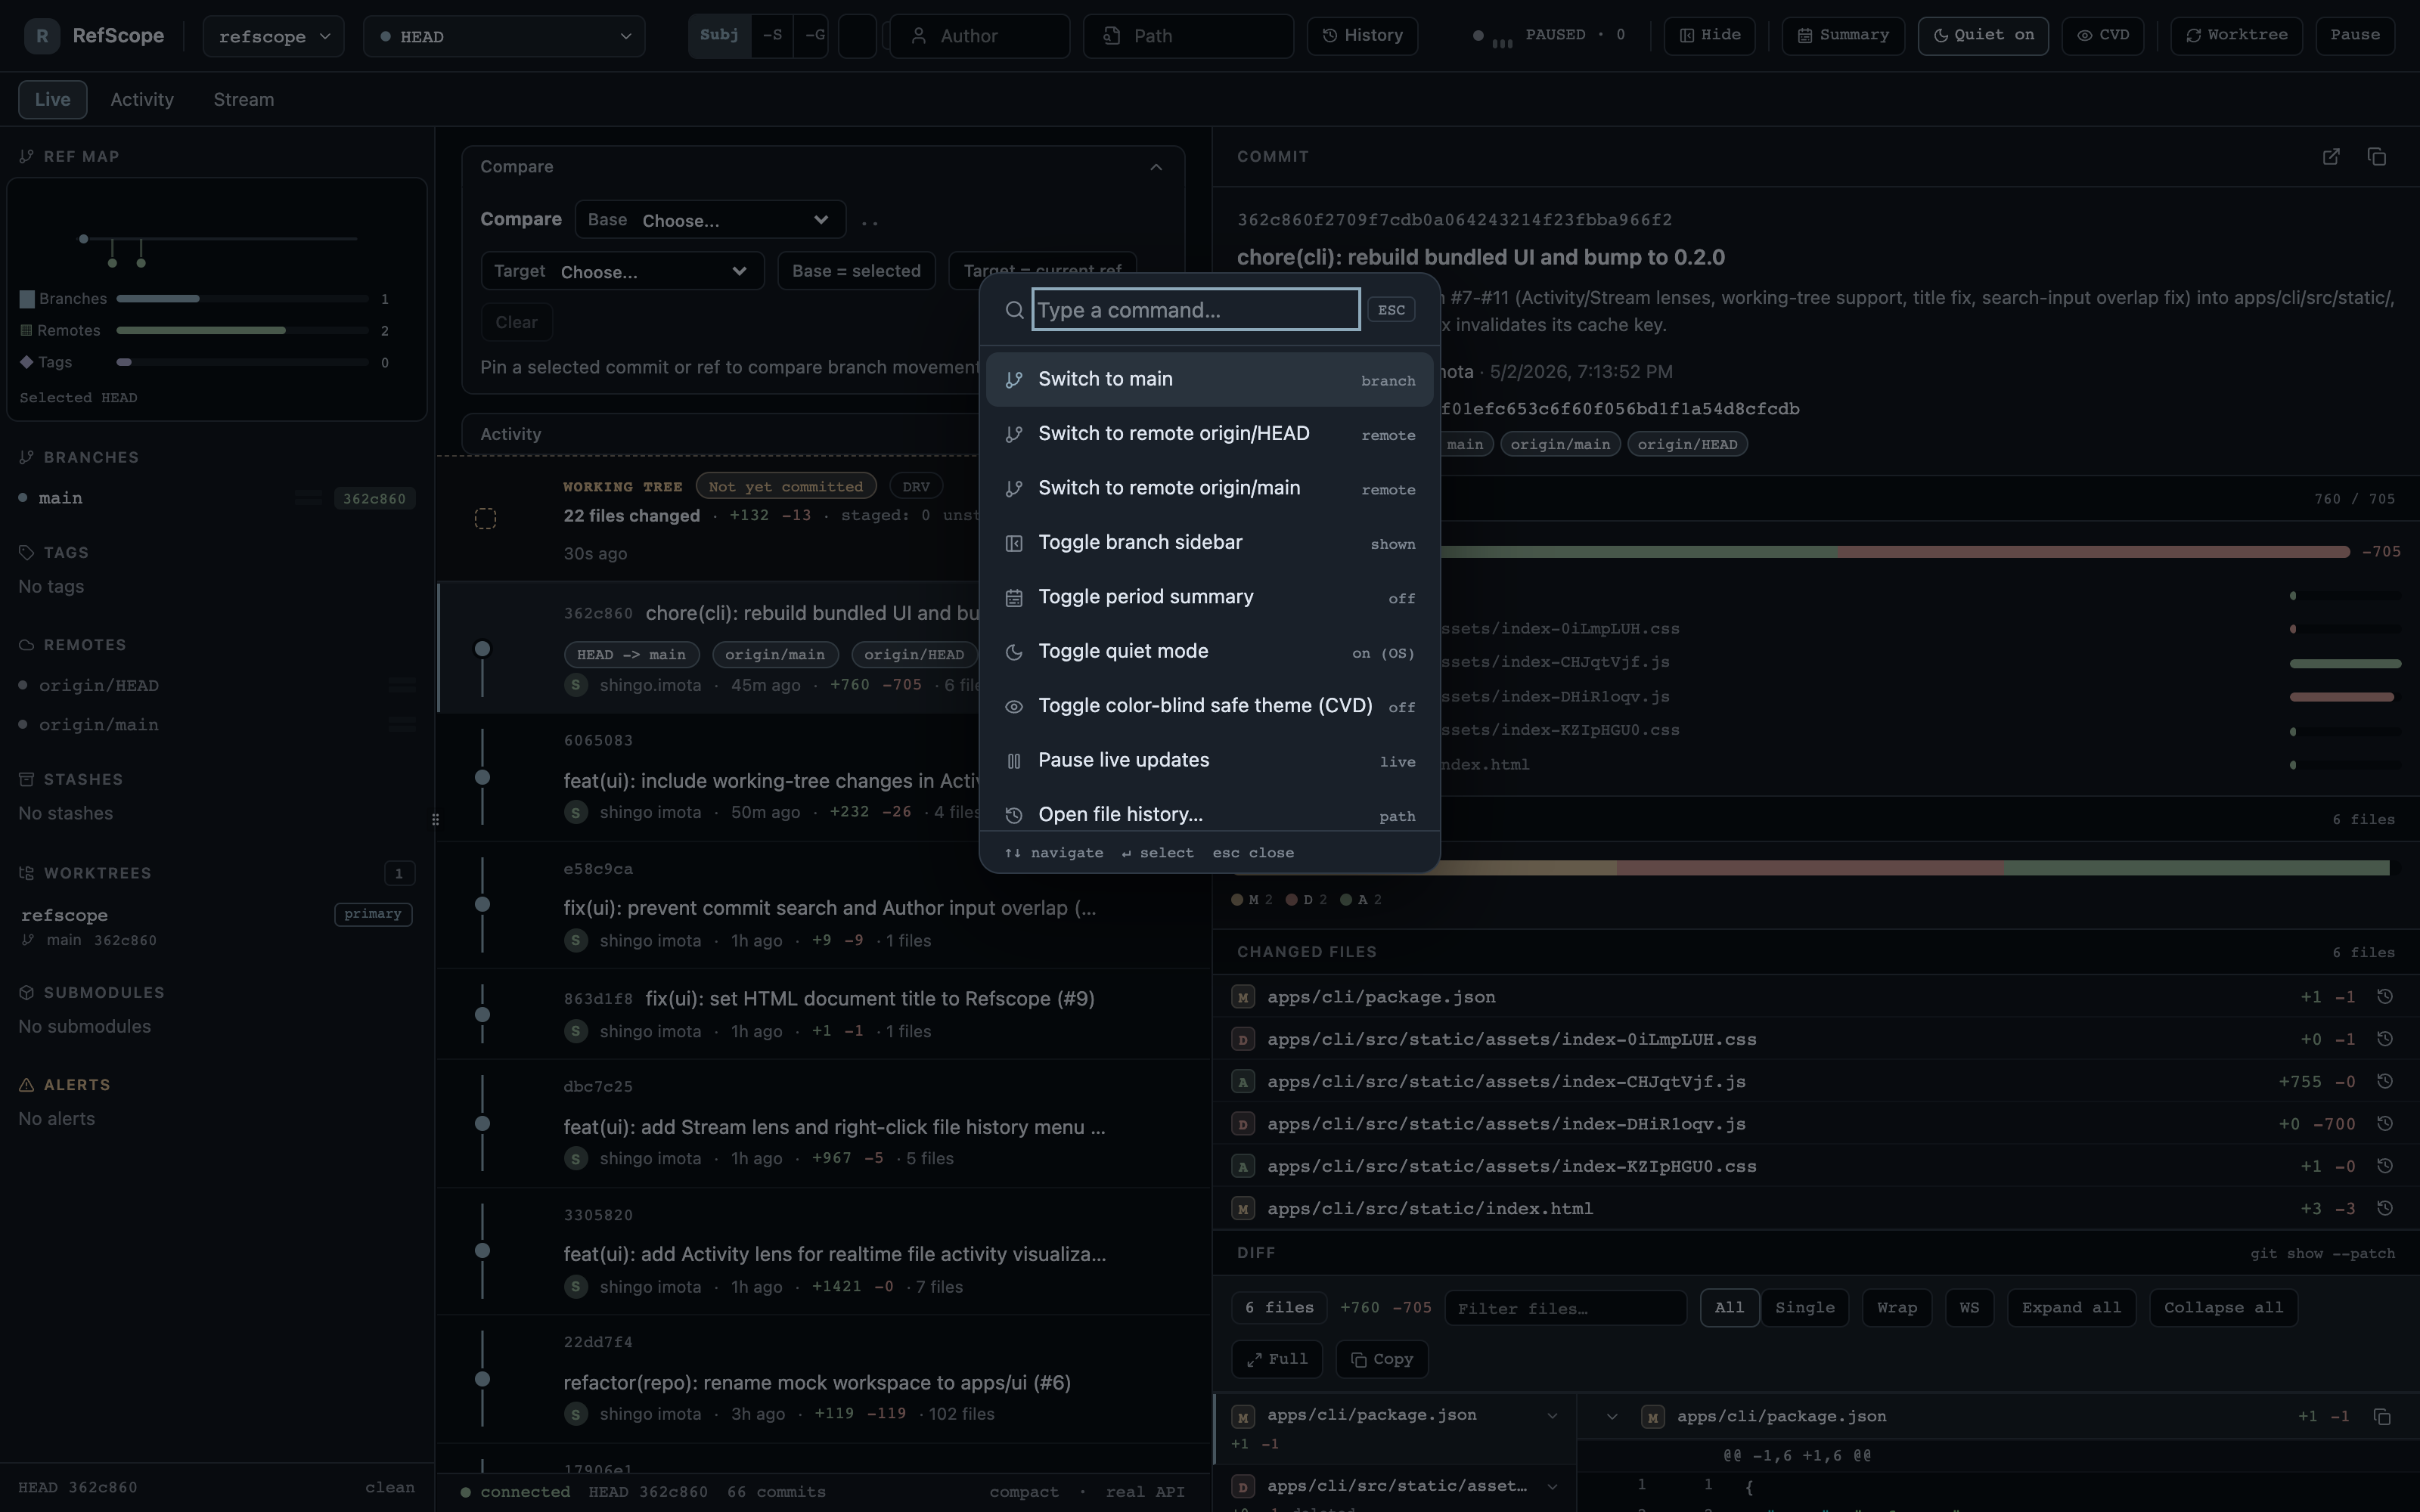Open the diff in Full view

click(x=1277, y=1359)
